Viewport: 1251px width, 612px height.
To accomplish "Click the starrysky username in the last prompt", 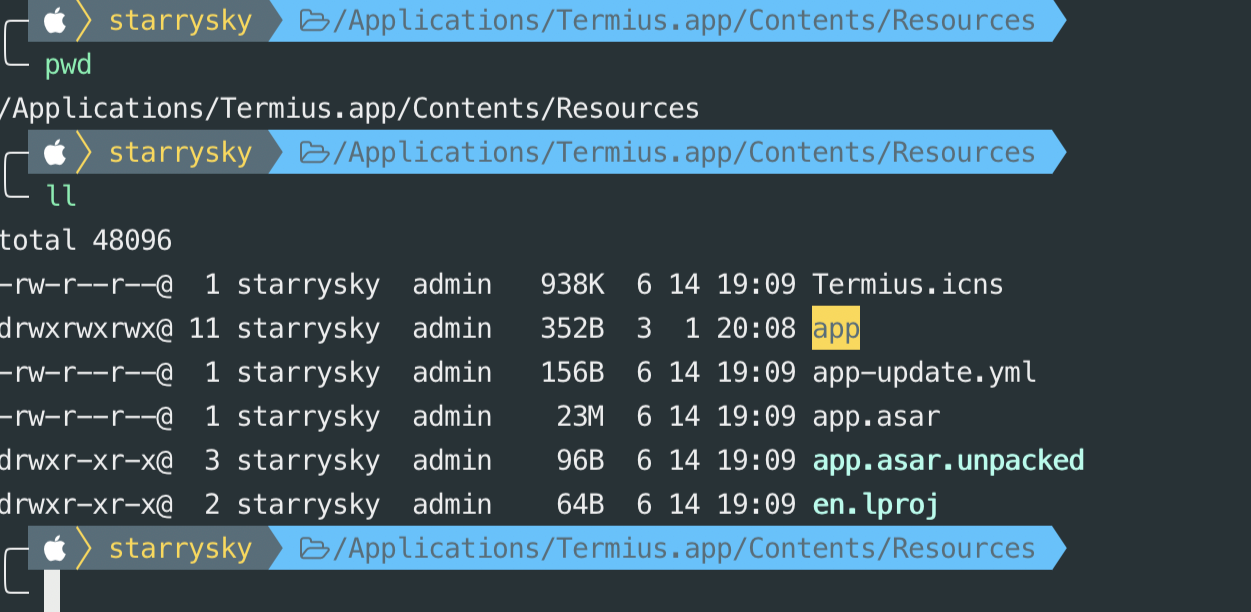I will (180, 549).
